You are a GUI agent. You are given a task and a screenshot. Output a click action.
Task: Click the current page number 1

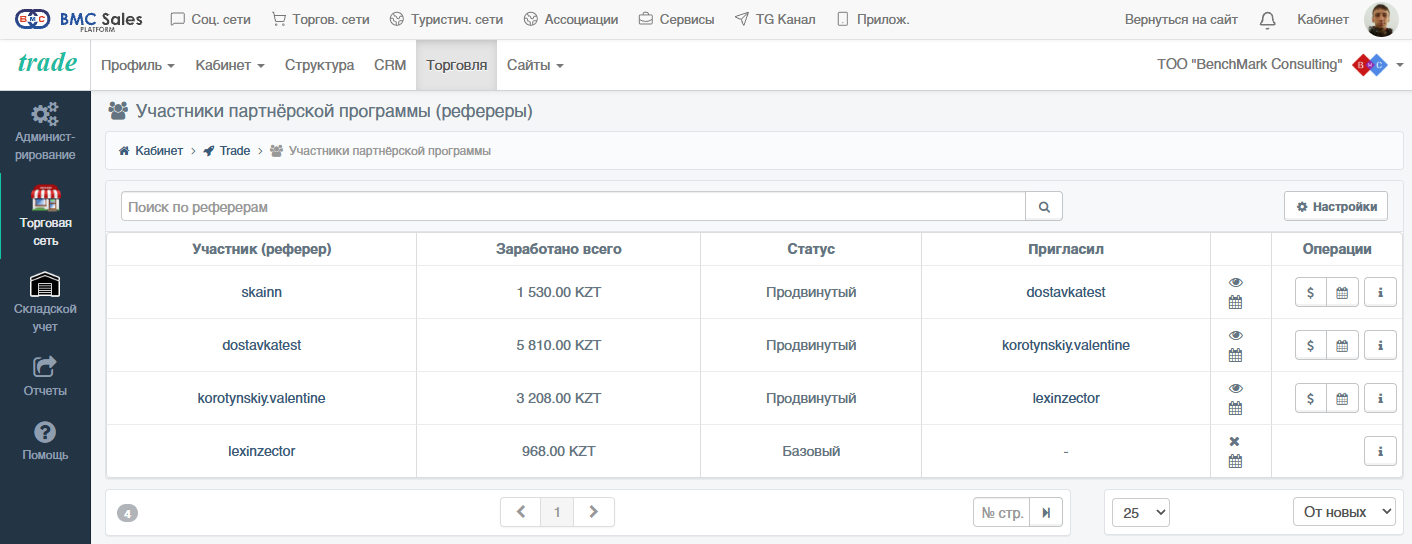point(557,512)
